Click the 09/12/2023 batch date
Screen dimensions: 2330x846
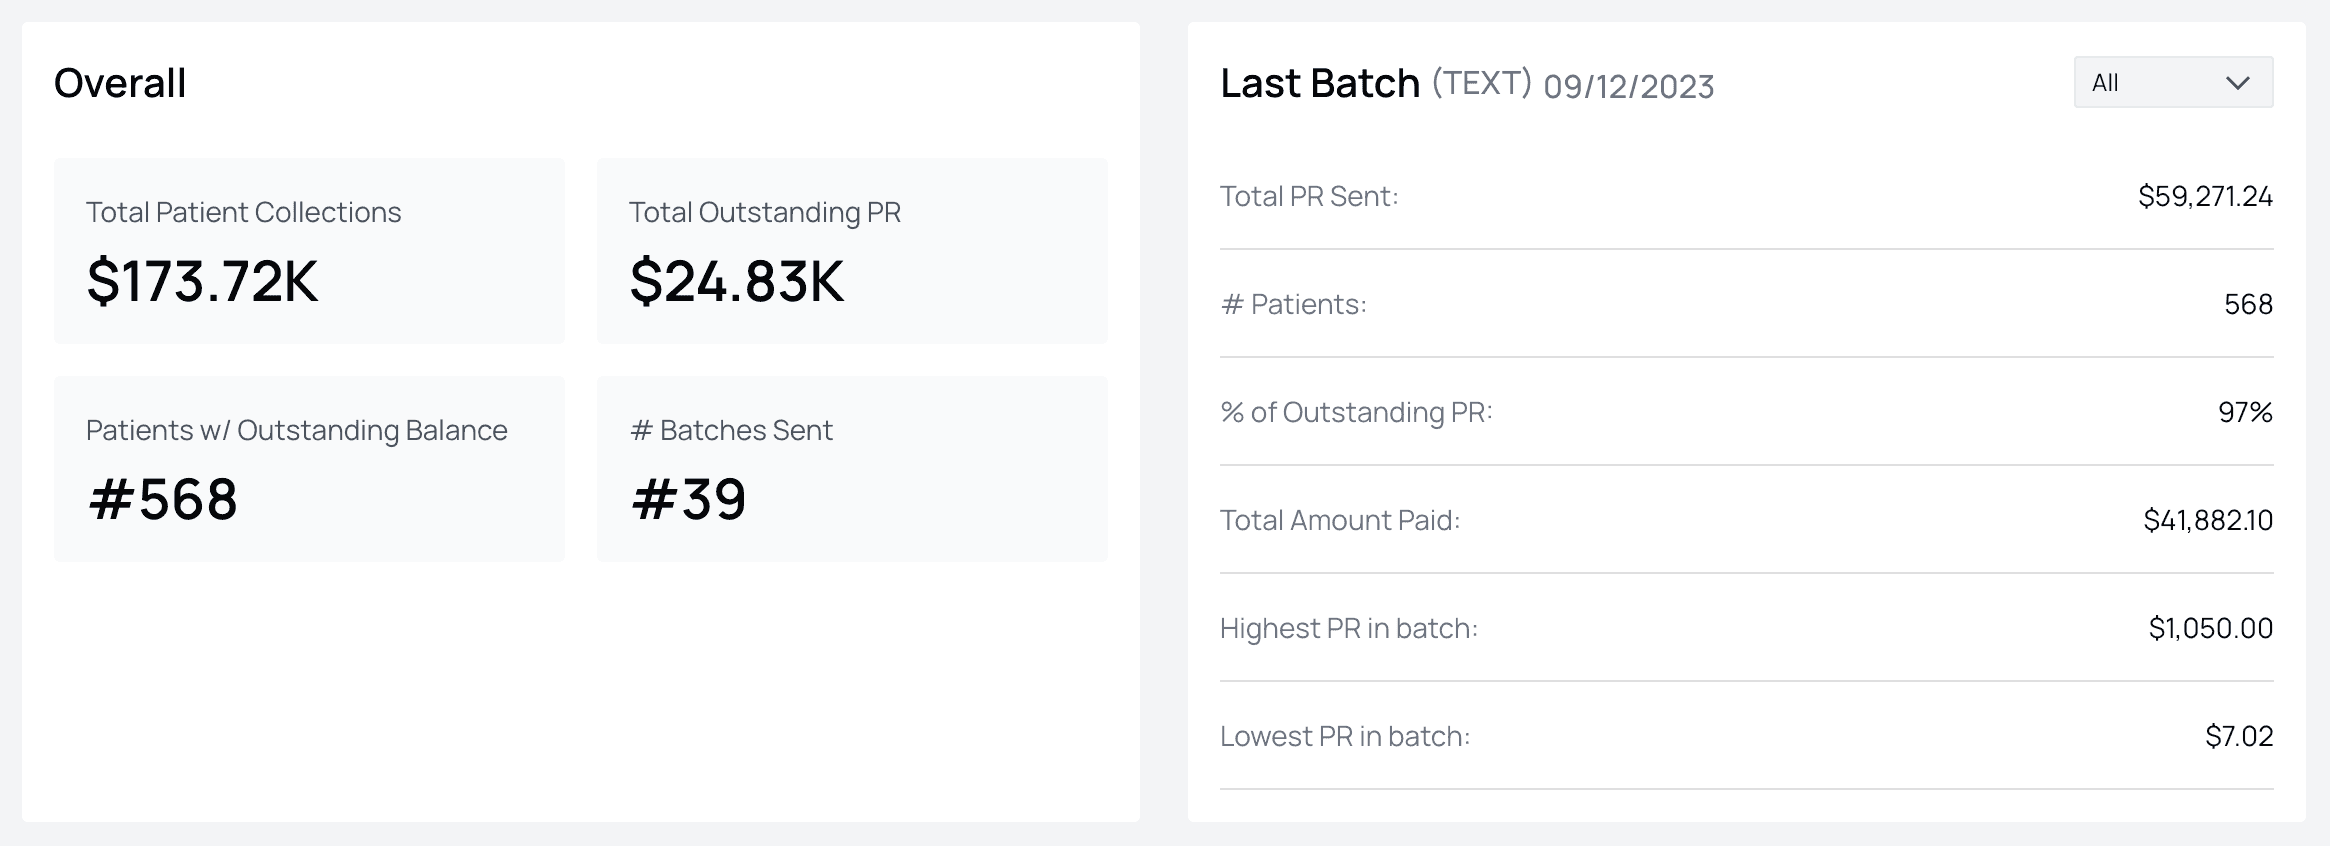click(x=1628, y=87)
